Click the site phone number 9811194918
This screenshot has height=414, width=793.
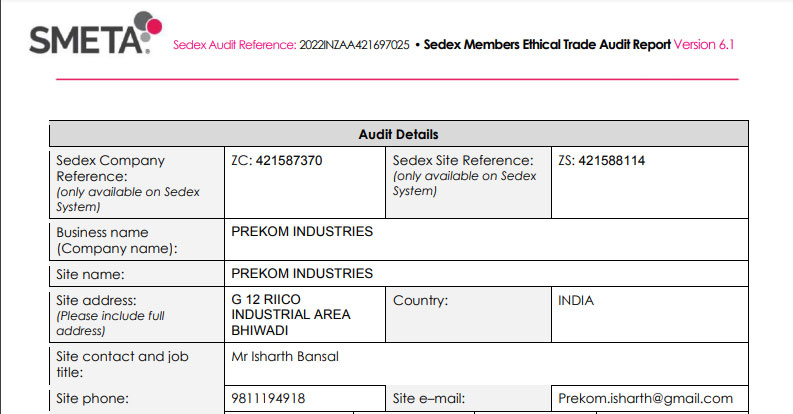pos(269,398)
